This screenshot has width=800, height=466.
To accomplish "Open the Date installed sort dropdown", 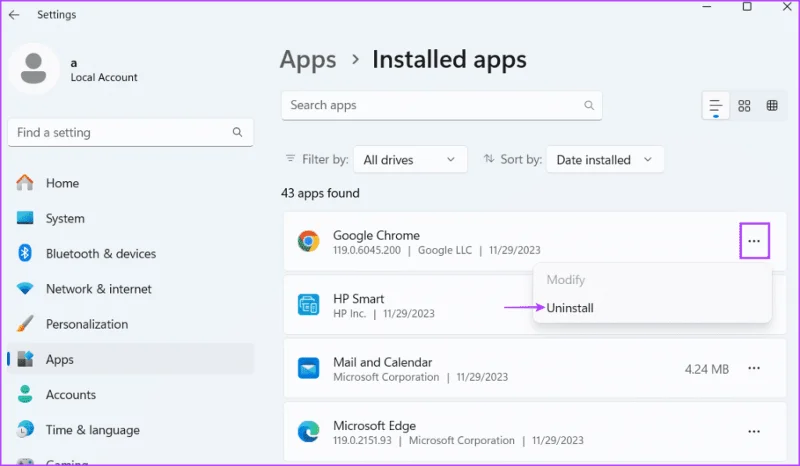I will coord(605,159).
